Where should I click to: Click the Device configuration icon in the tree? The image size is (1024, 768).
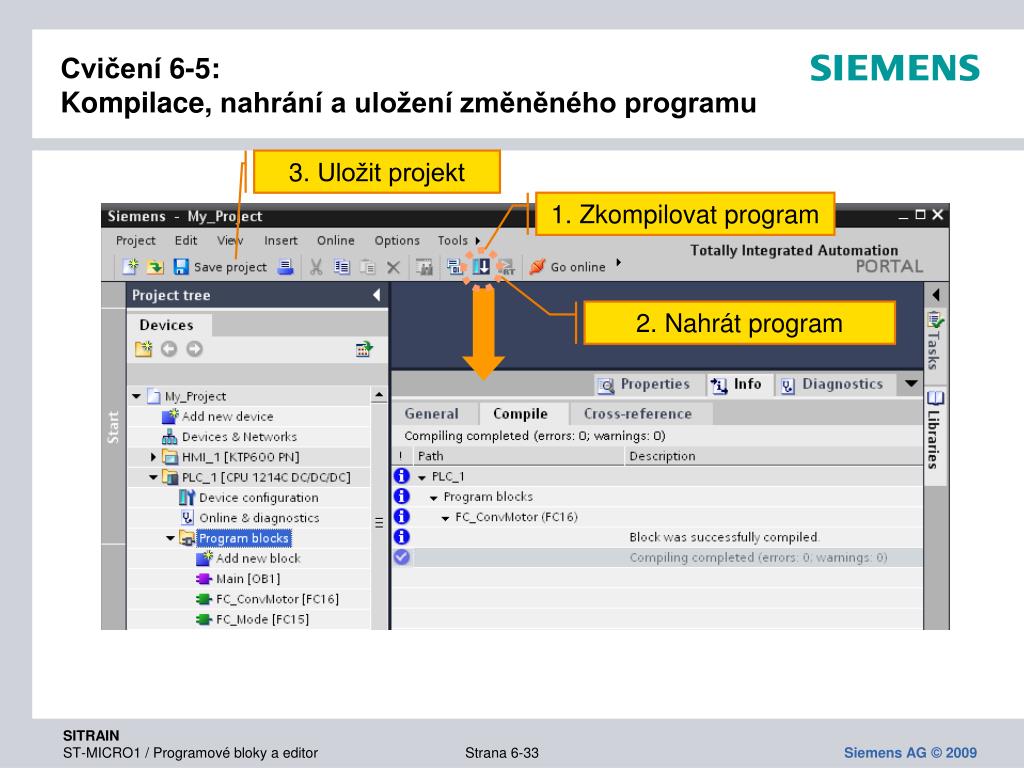(x=187, y=498)
